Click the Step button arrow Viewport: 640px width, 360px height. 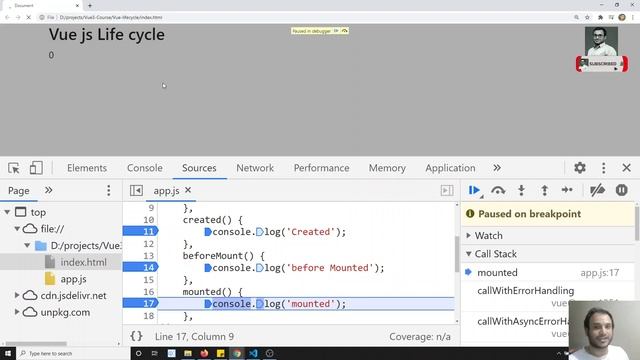pos(567,190)
